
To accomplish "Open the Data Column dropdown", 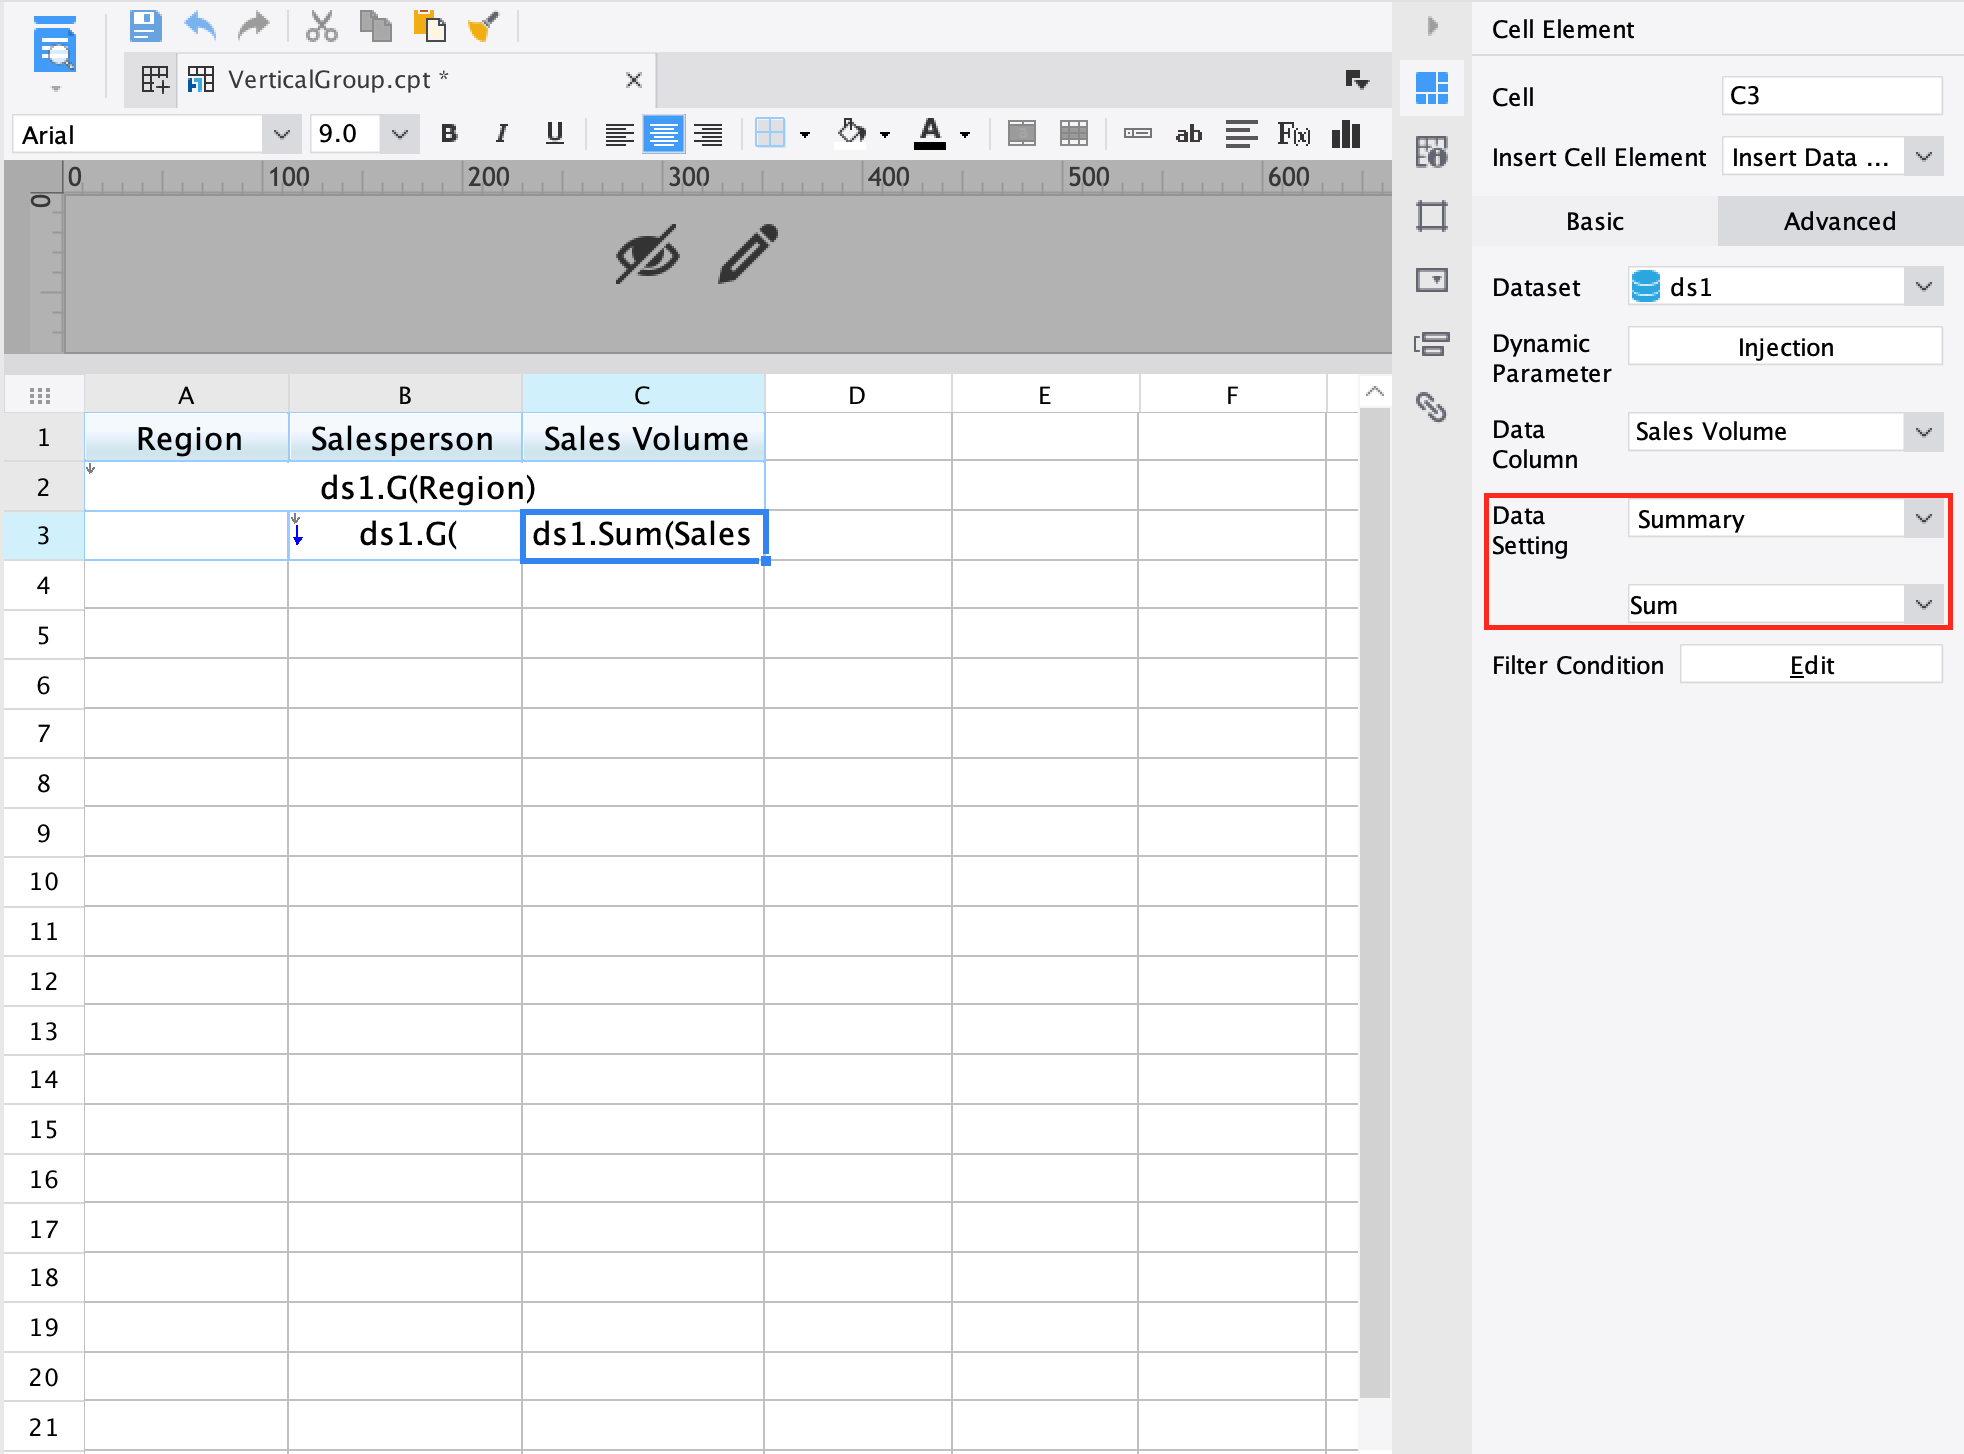I will [x=1922, y=431].
